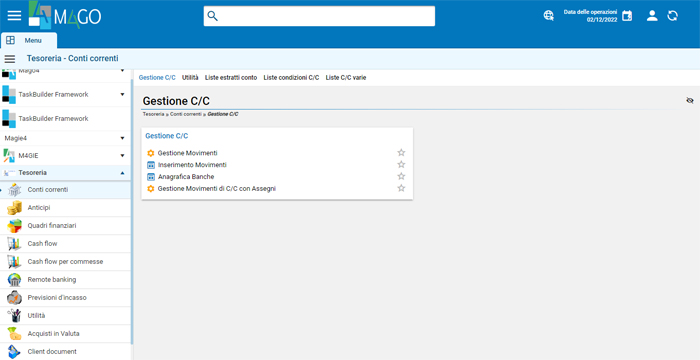Click Conti correnti in the breadcrumb
Viewport: 700px width, 360px height.
tap(186, 114)
